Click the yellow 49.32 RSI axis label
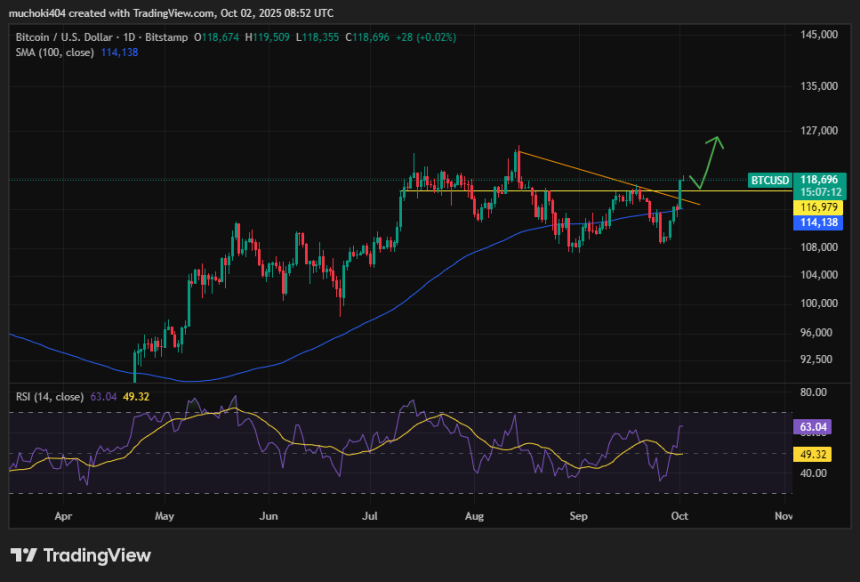Viewport: 860px width, 582px height. 811,454
